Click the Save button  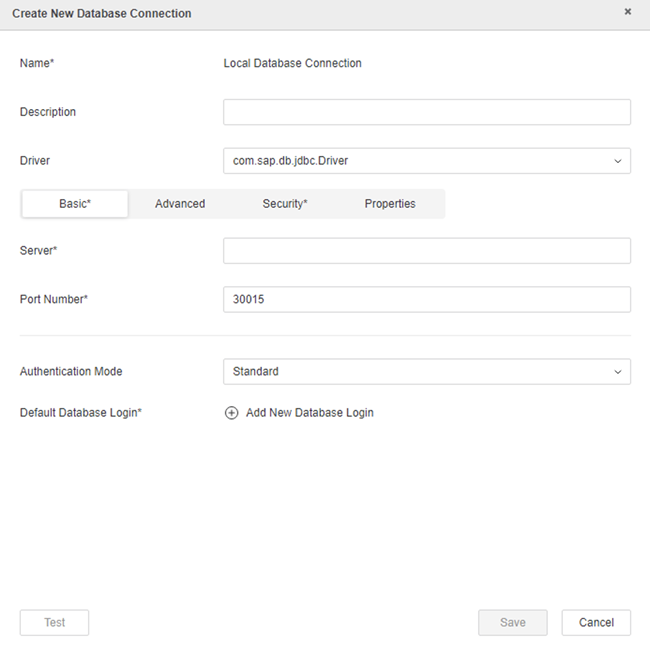tap(512, 622)
